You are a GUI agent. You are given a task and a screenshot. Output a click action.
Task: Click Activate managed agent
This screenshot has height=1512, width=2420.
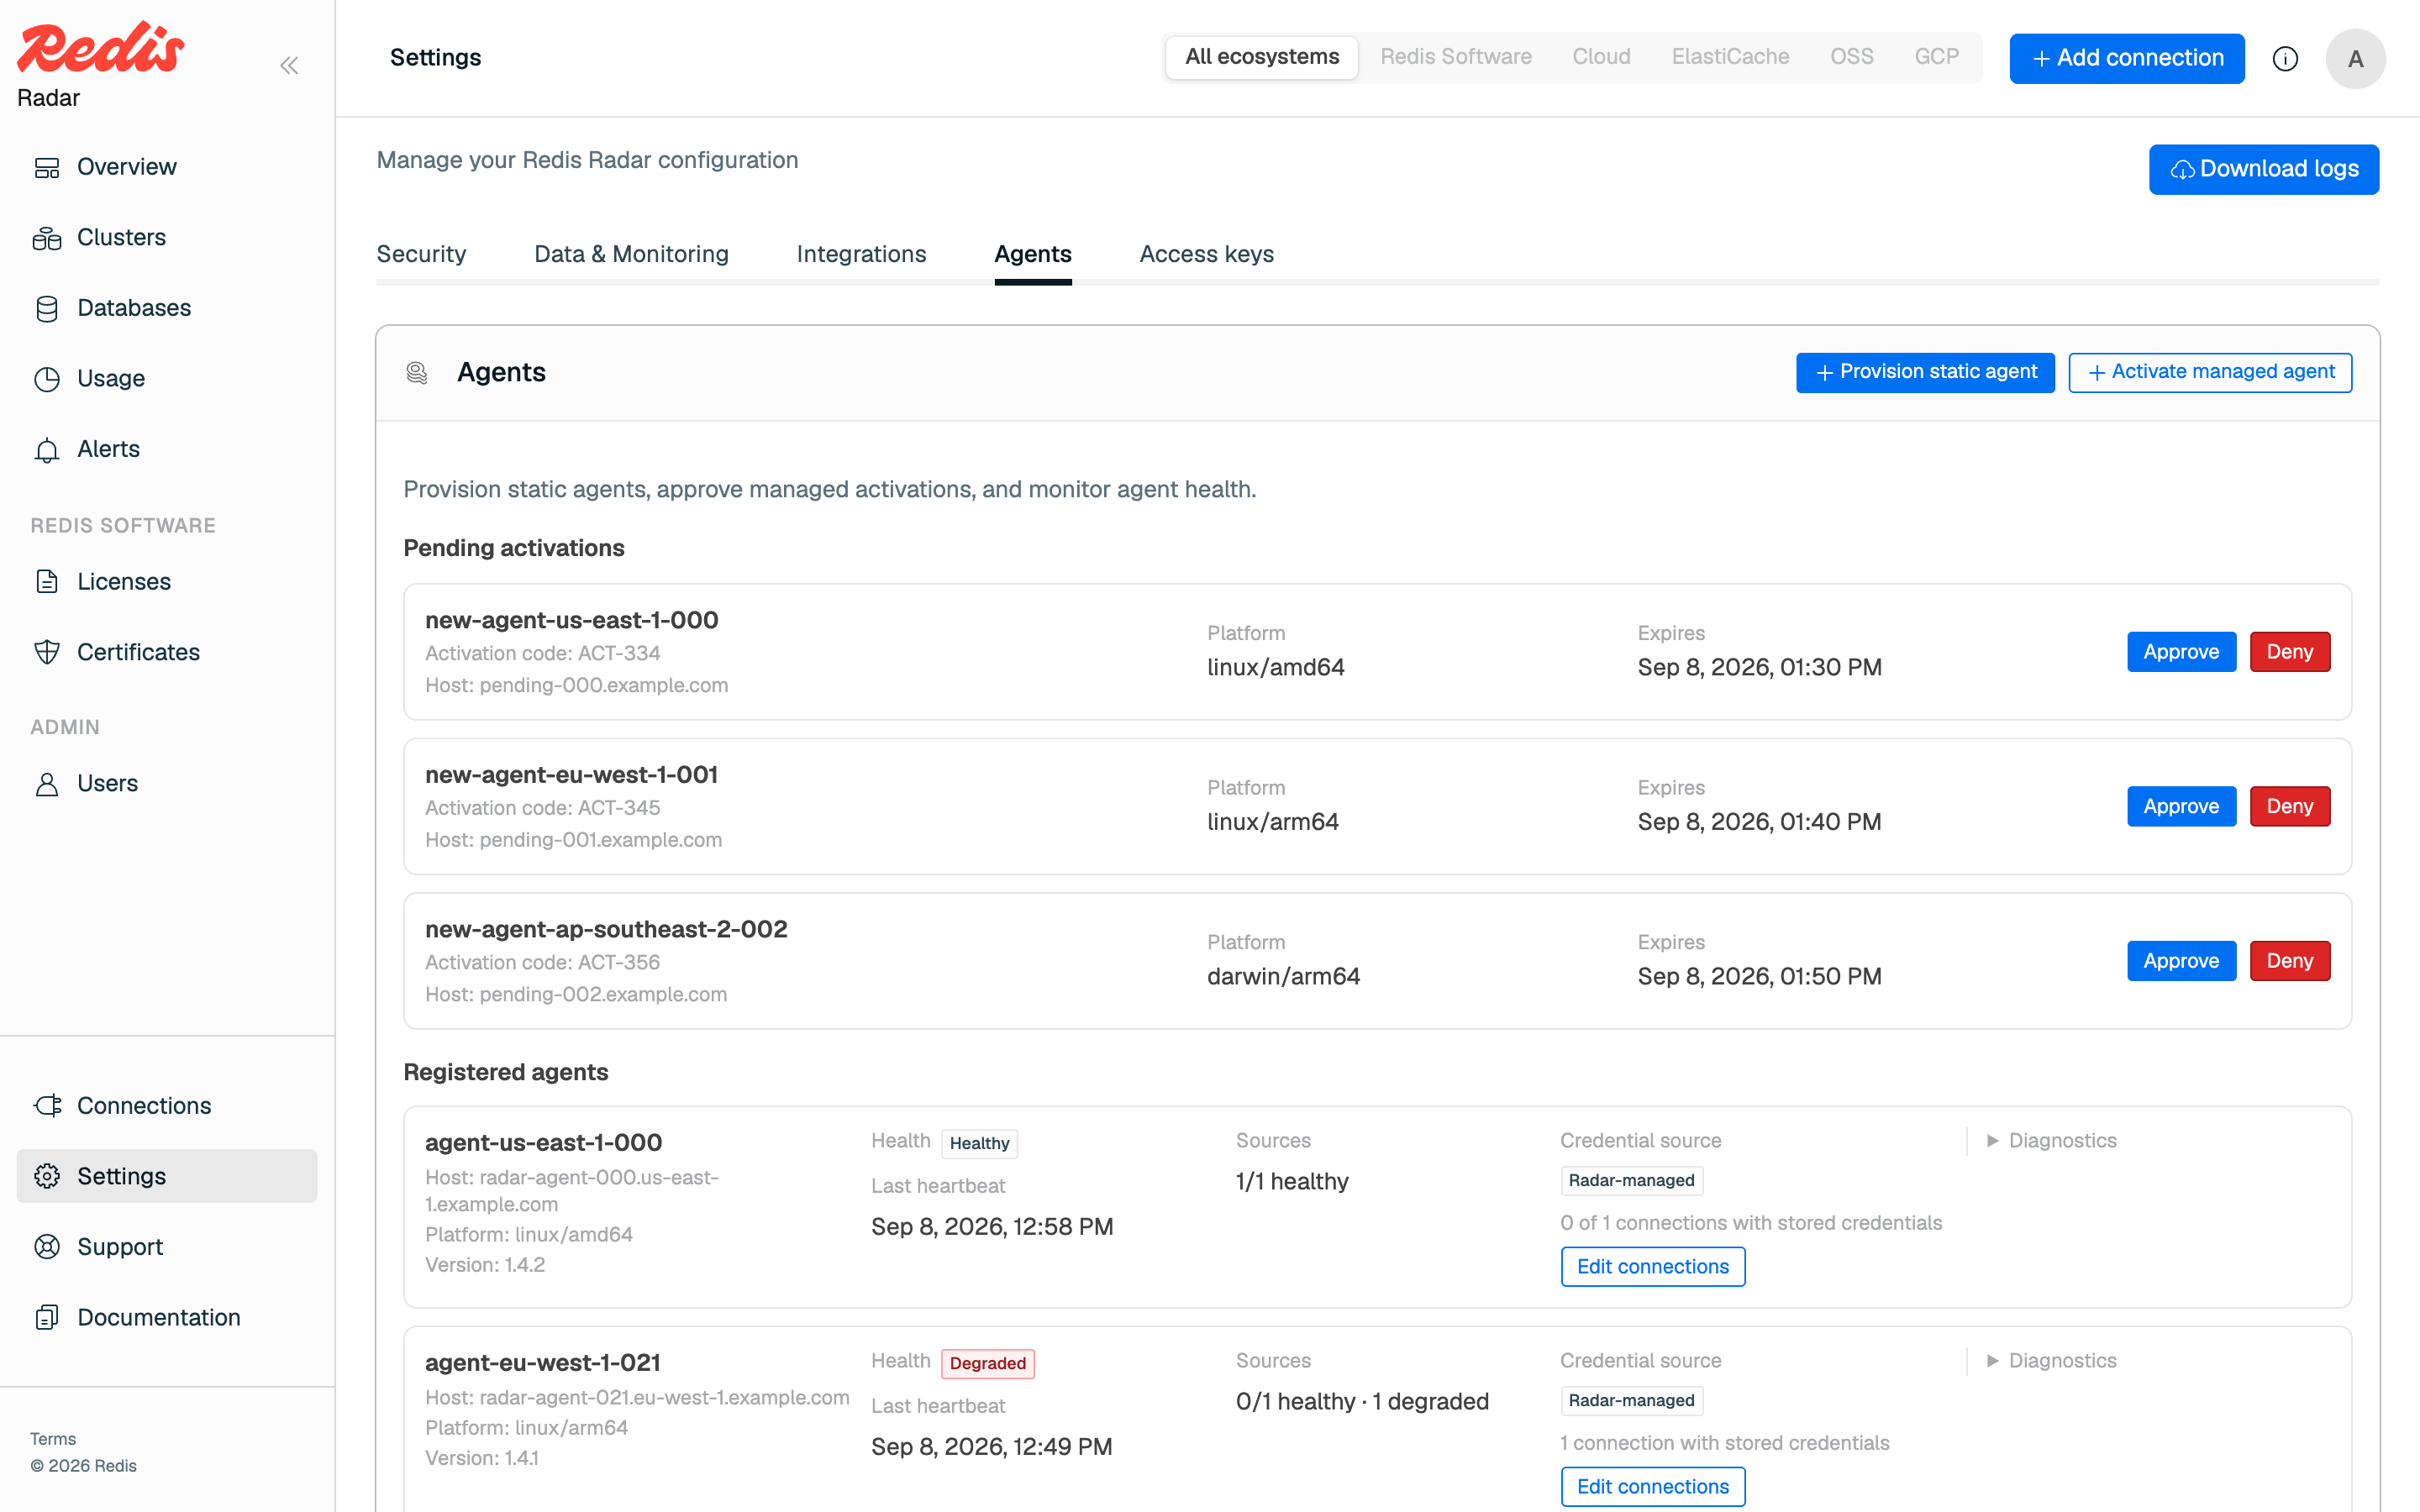click(2210, 372)
